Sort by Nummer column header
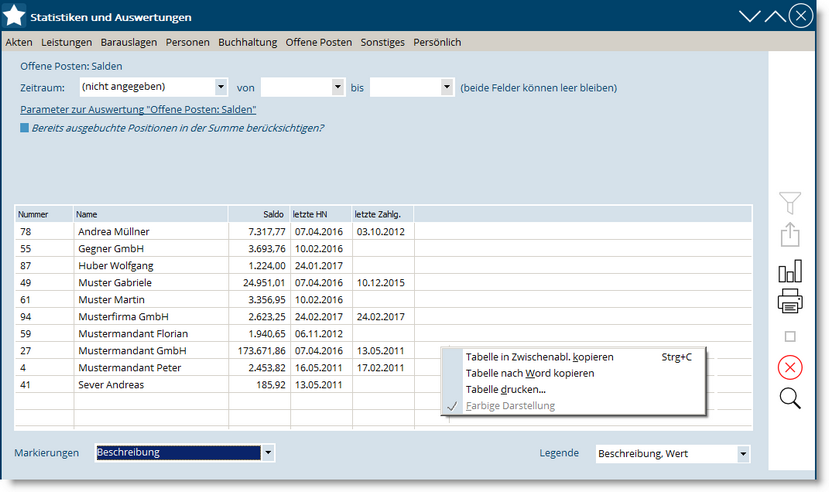 tap(44, 214)
